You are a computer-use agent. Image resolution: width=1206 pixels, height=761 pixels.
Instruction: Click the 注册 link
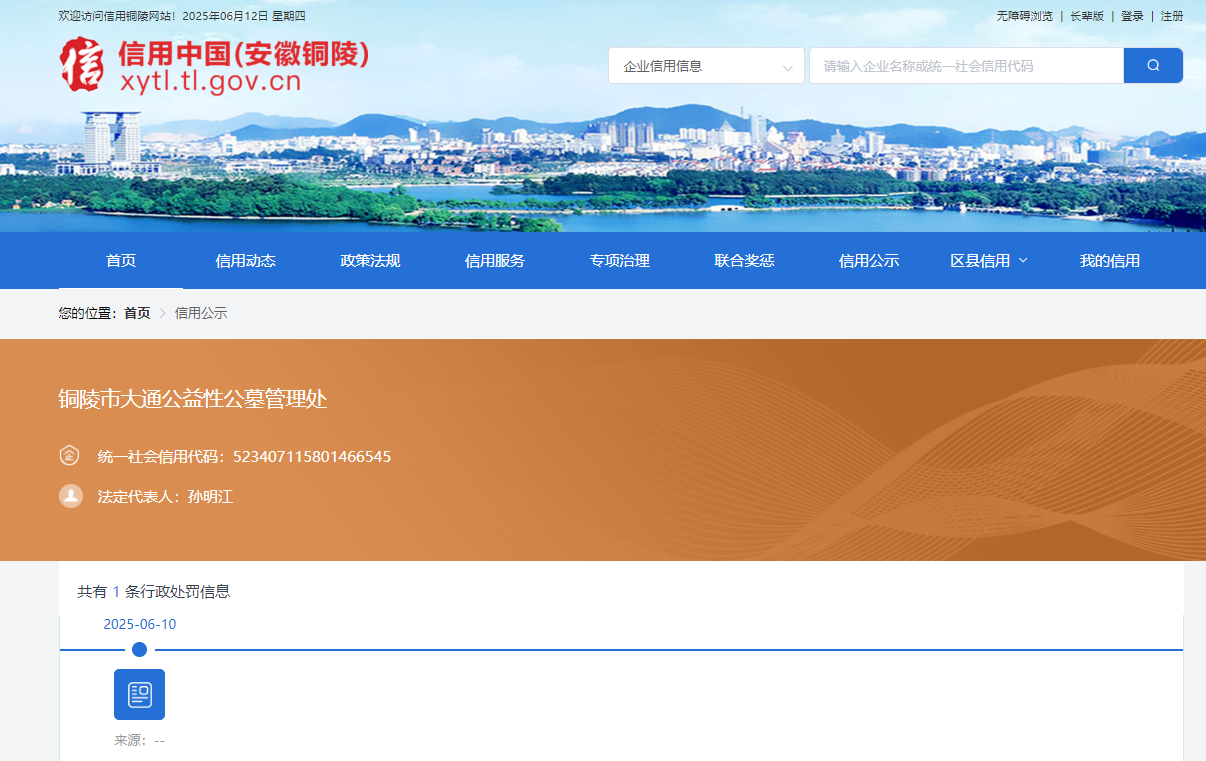pyautogui.click(x=1172, y=16)
